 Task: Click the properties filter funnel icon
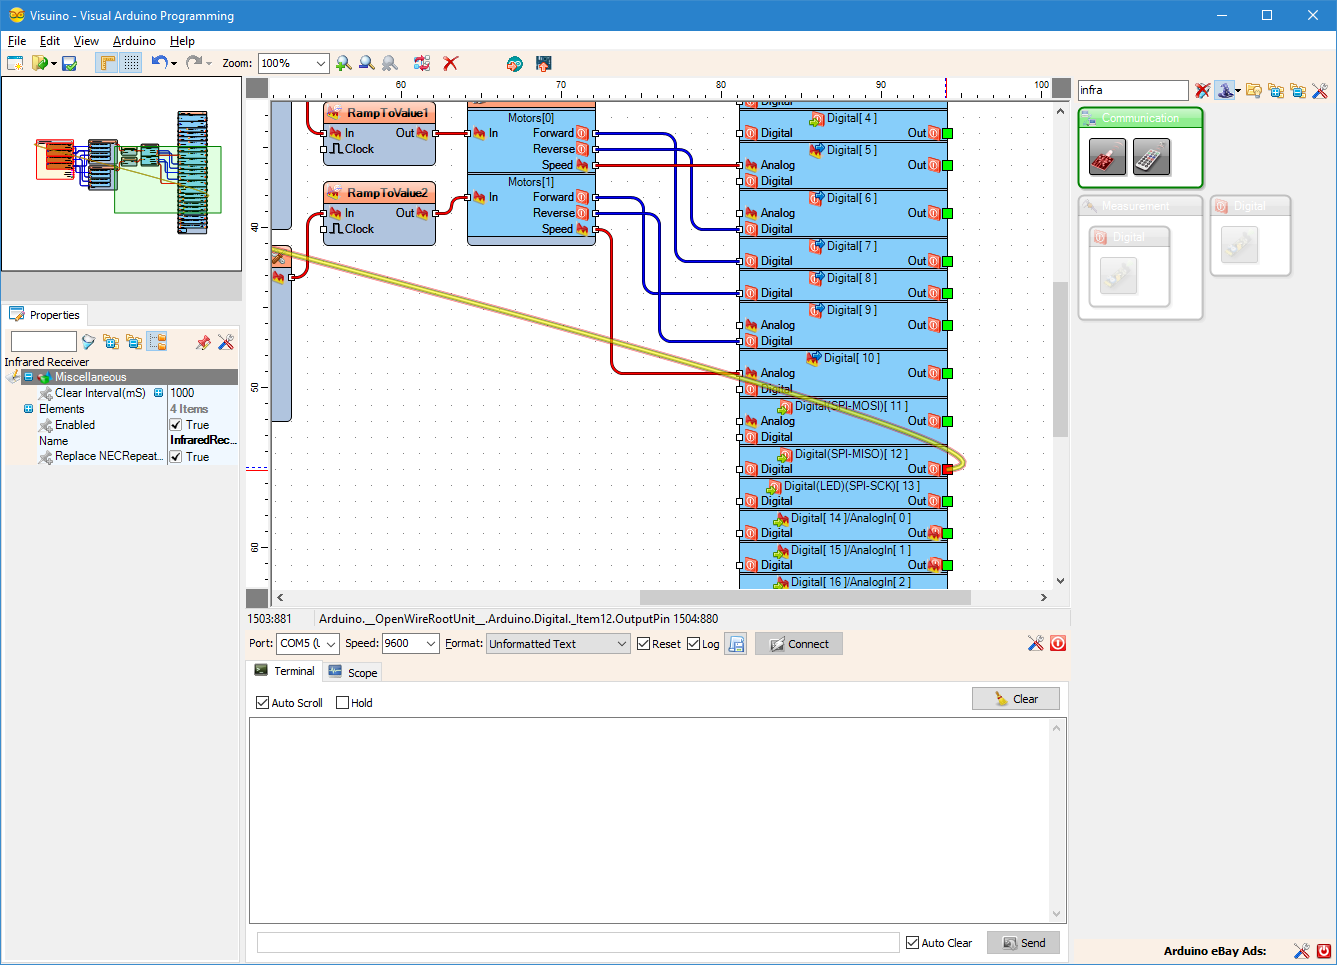pos(88,342)
